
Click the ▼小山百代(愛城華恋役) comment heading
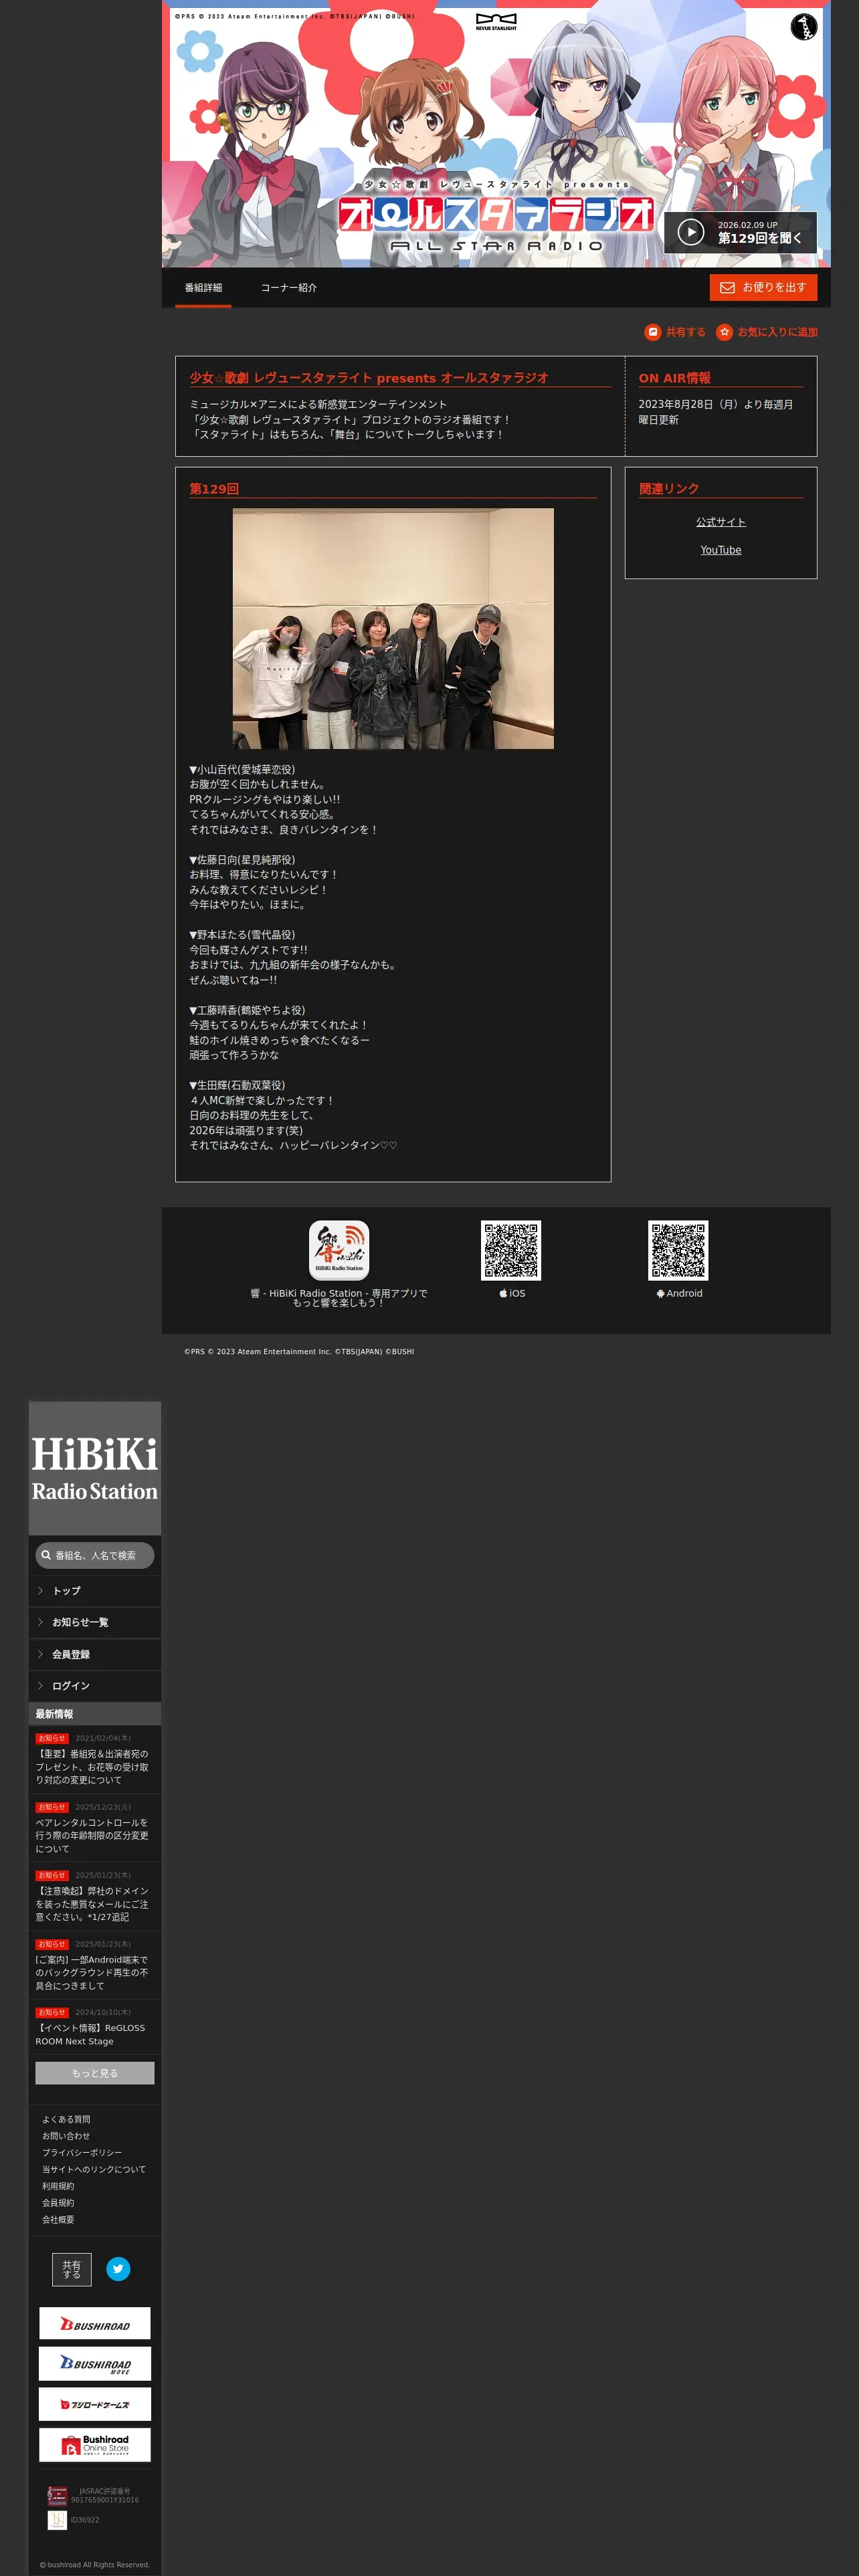point(242,769)
